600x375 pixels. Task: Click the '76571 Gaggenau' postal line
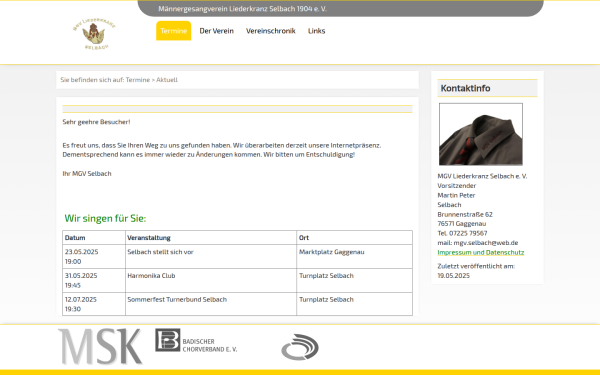461,223
